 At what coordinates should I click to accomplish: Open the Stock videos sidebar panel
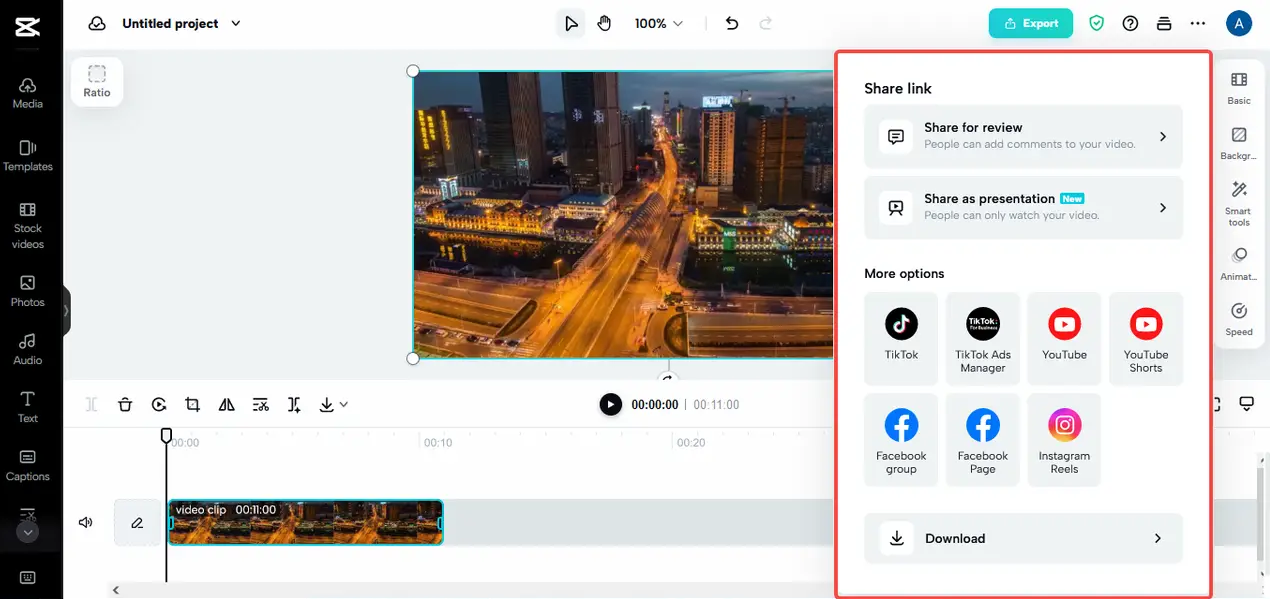pyautogui.click(x=28, y=225)
